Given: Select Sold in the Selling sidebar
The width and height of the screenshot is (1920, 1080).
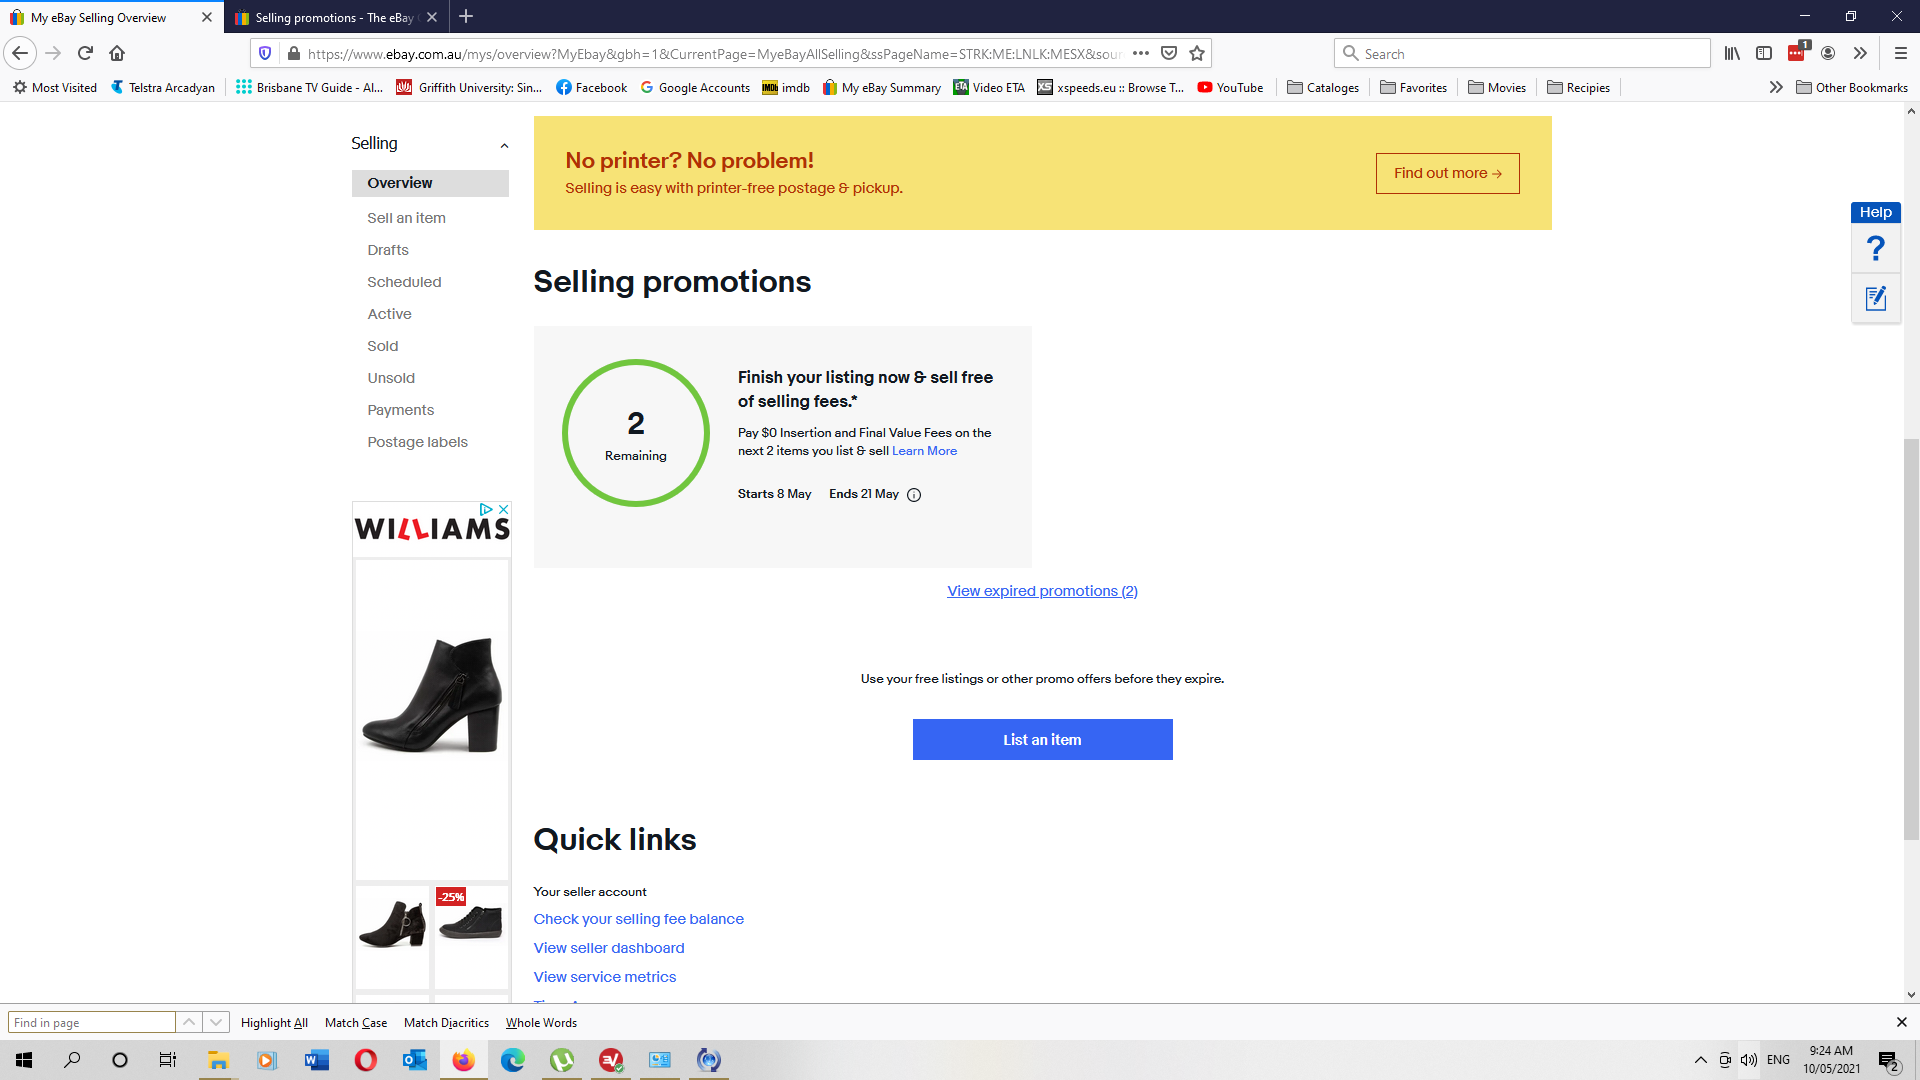Looking at the screenshot, I should pos(383,346).
